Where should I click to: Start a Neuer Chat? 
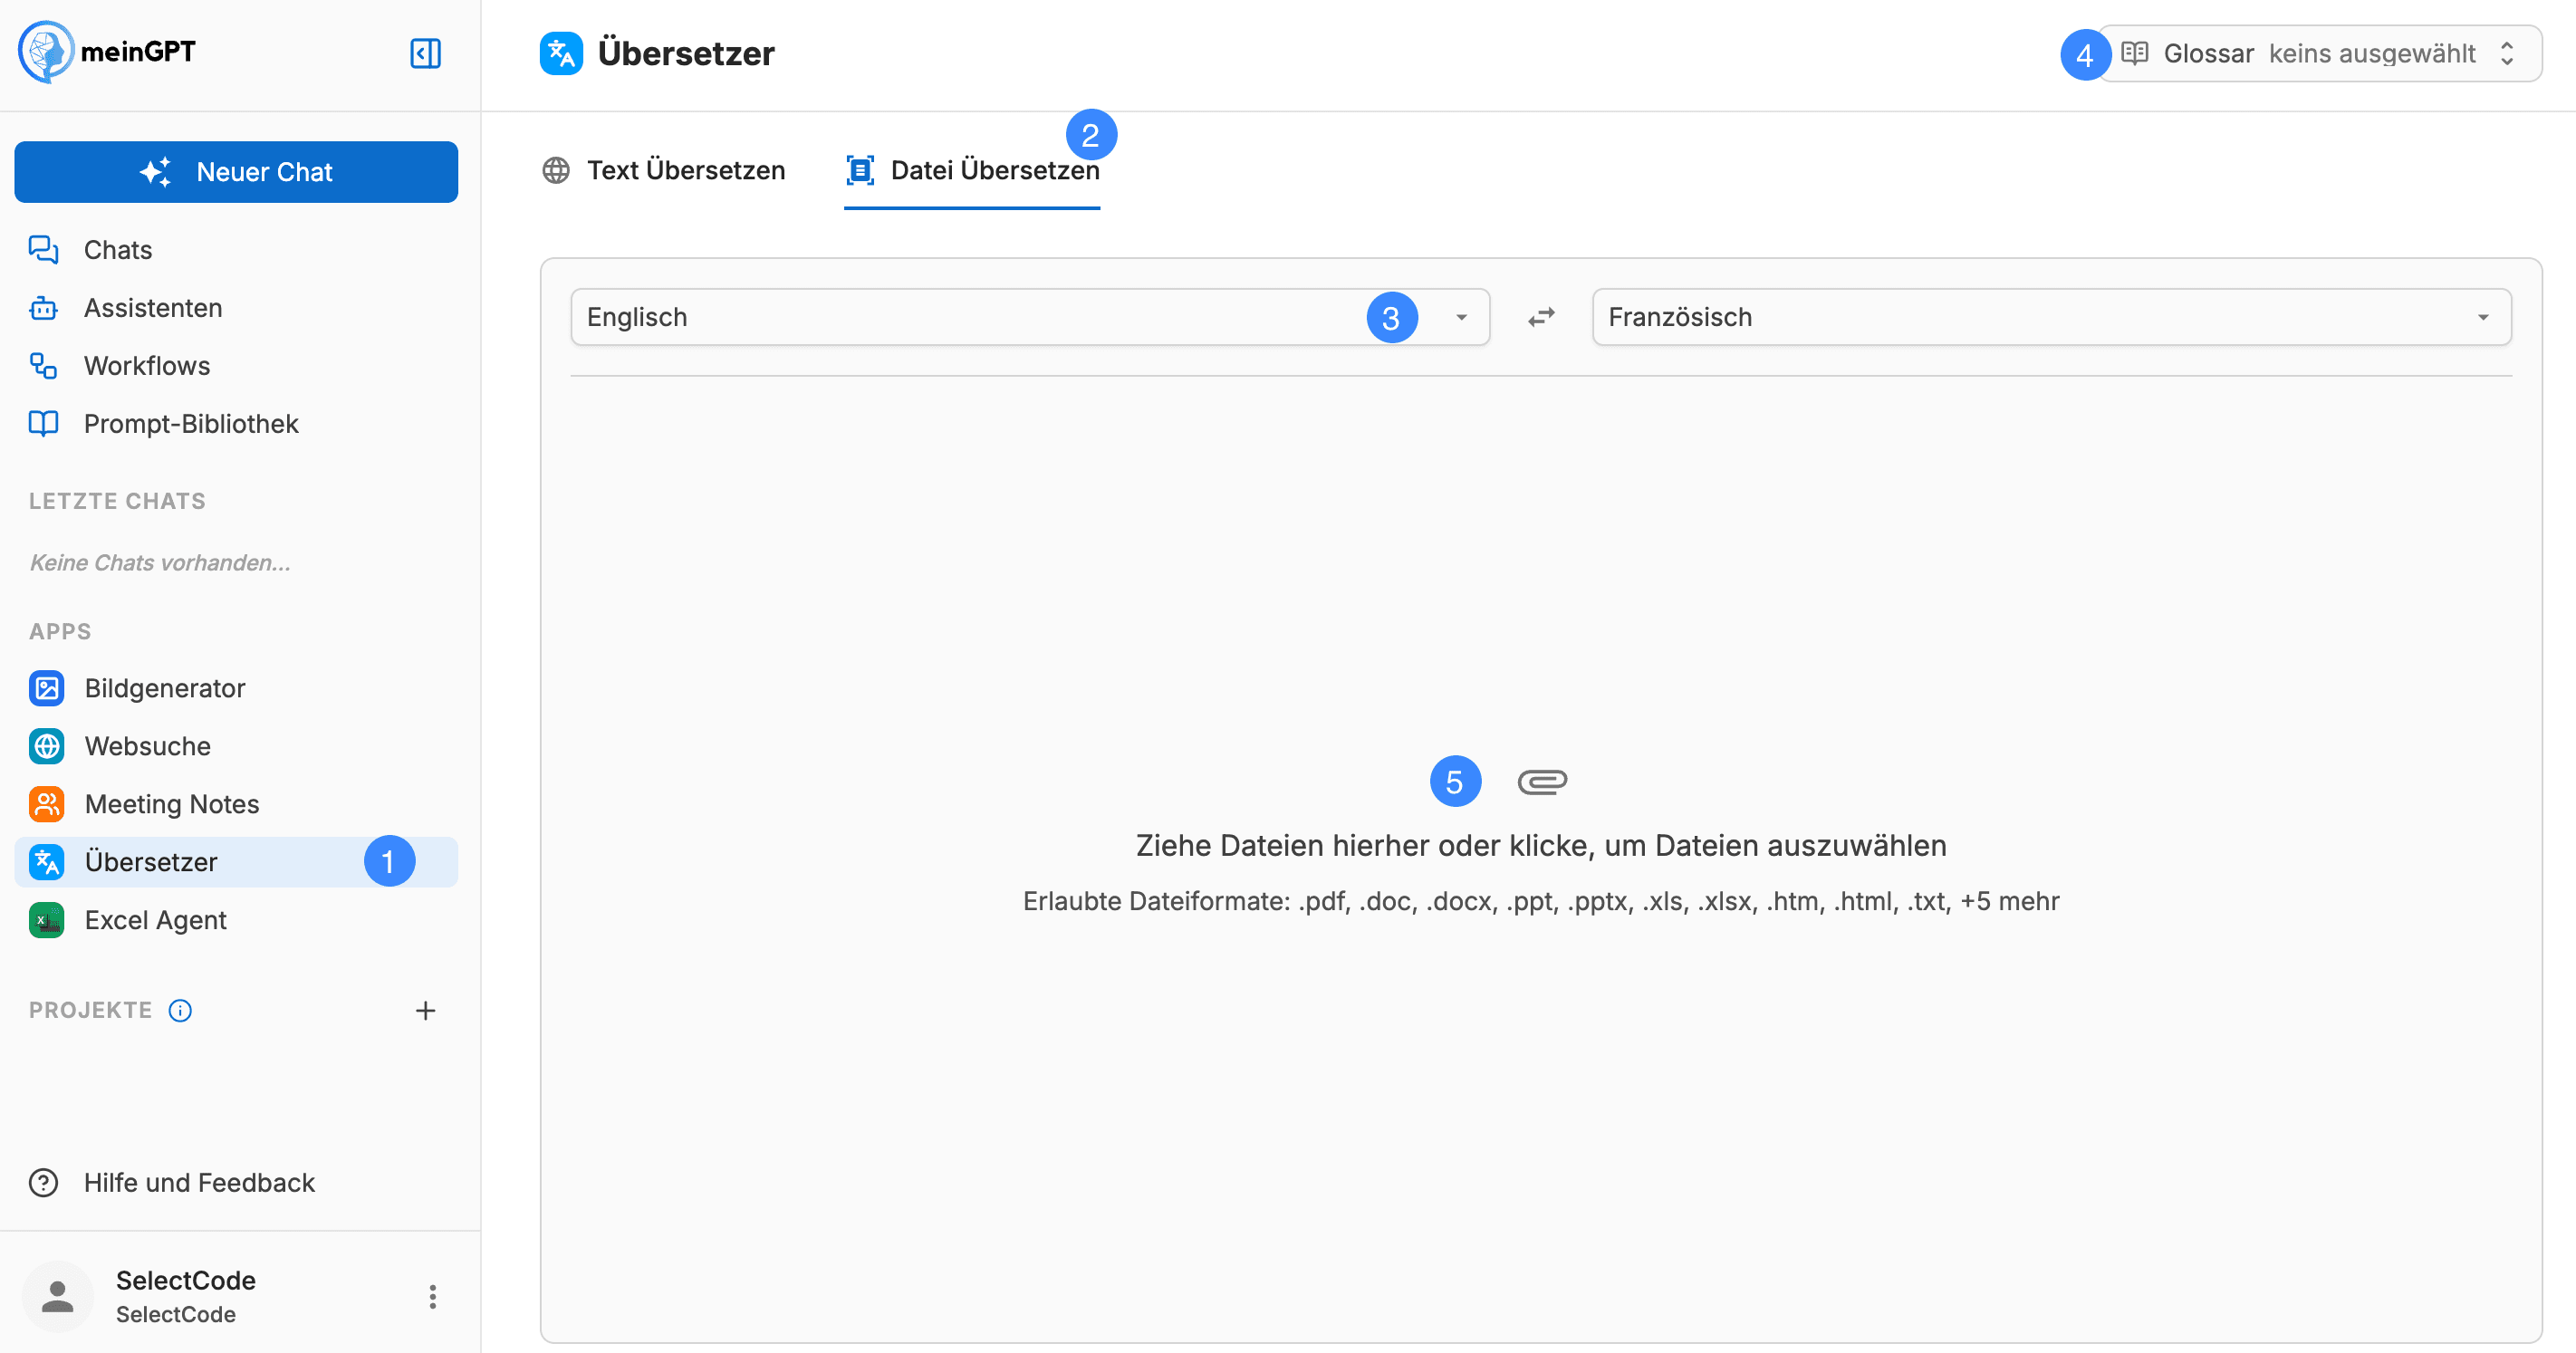236,171
